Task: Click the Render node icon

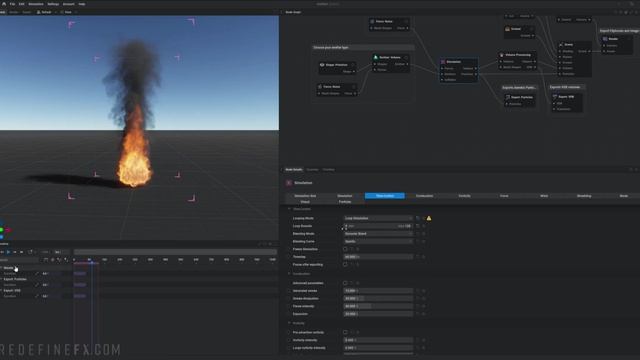Action: (605, 39)
